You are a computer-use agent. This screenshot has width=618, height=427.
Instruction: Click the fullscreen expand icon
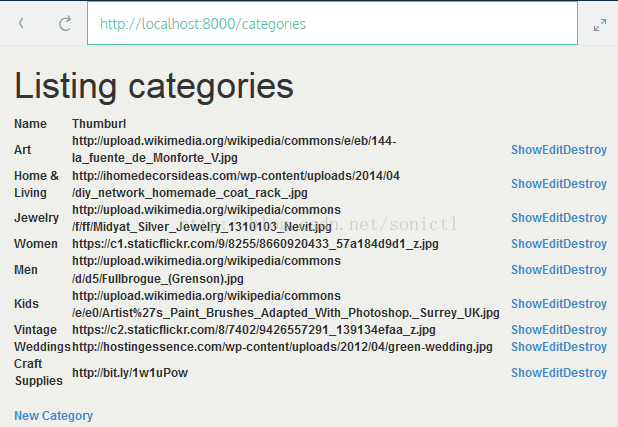click(x=600, y=24)
